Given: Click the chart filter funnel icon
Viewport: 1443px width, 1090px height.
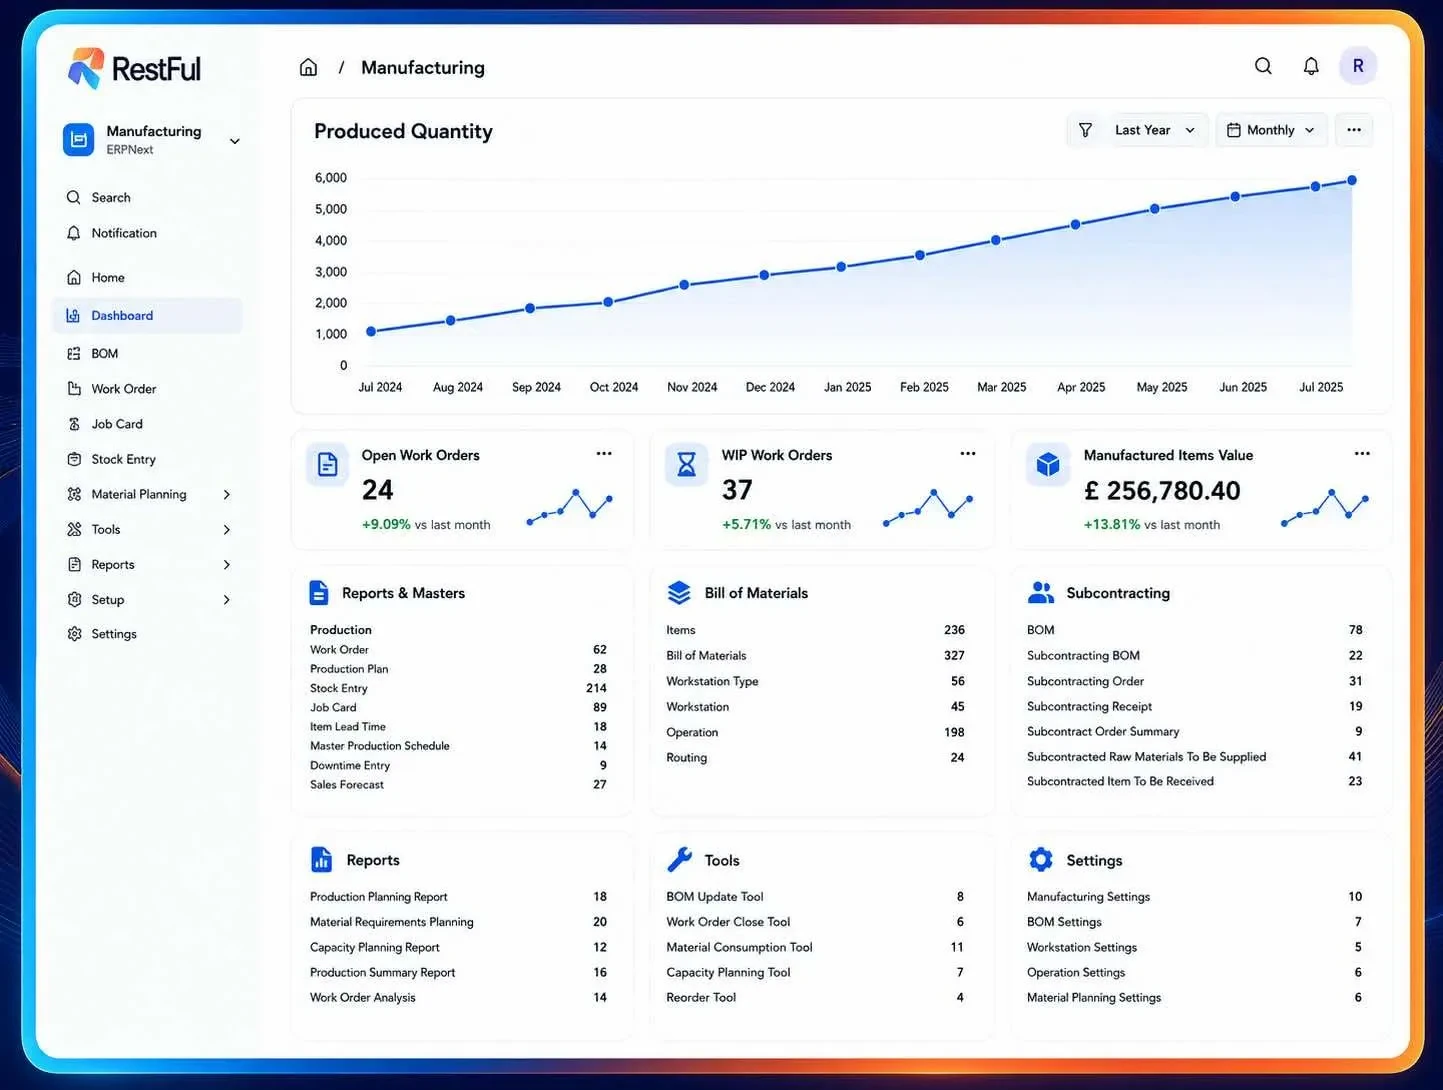Looking at the screenshot, I should tap(1085, 130).
